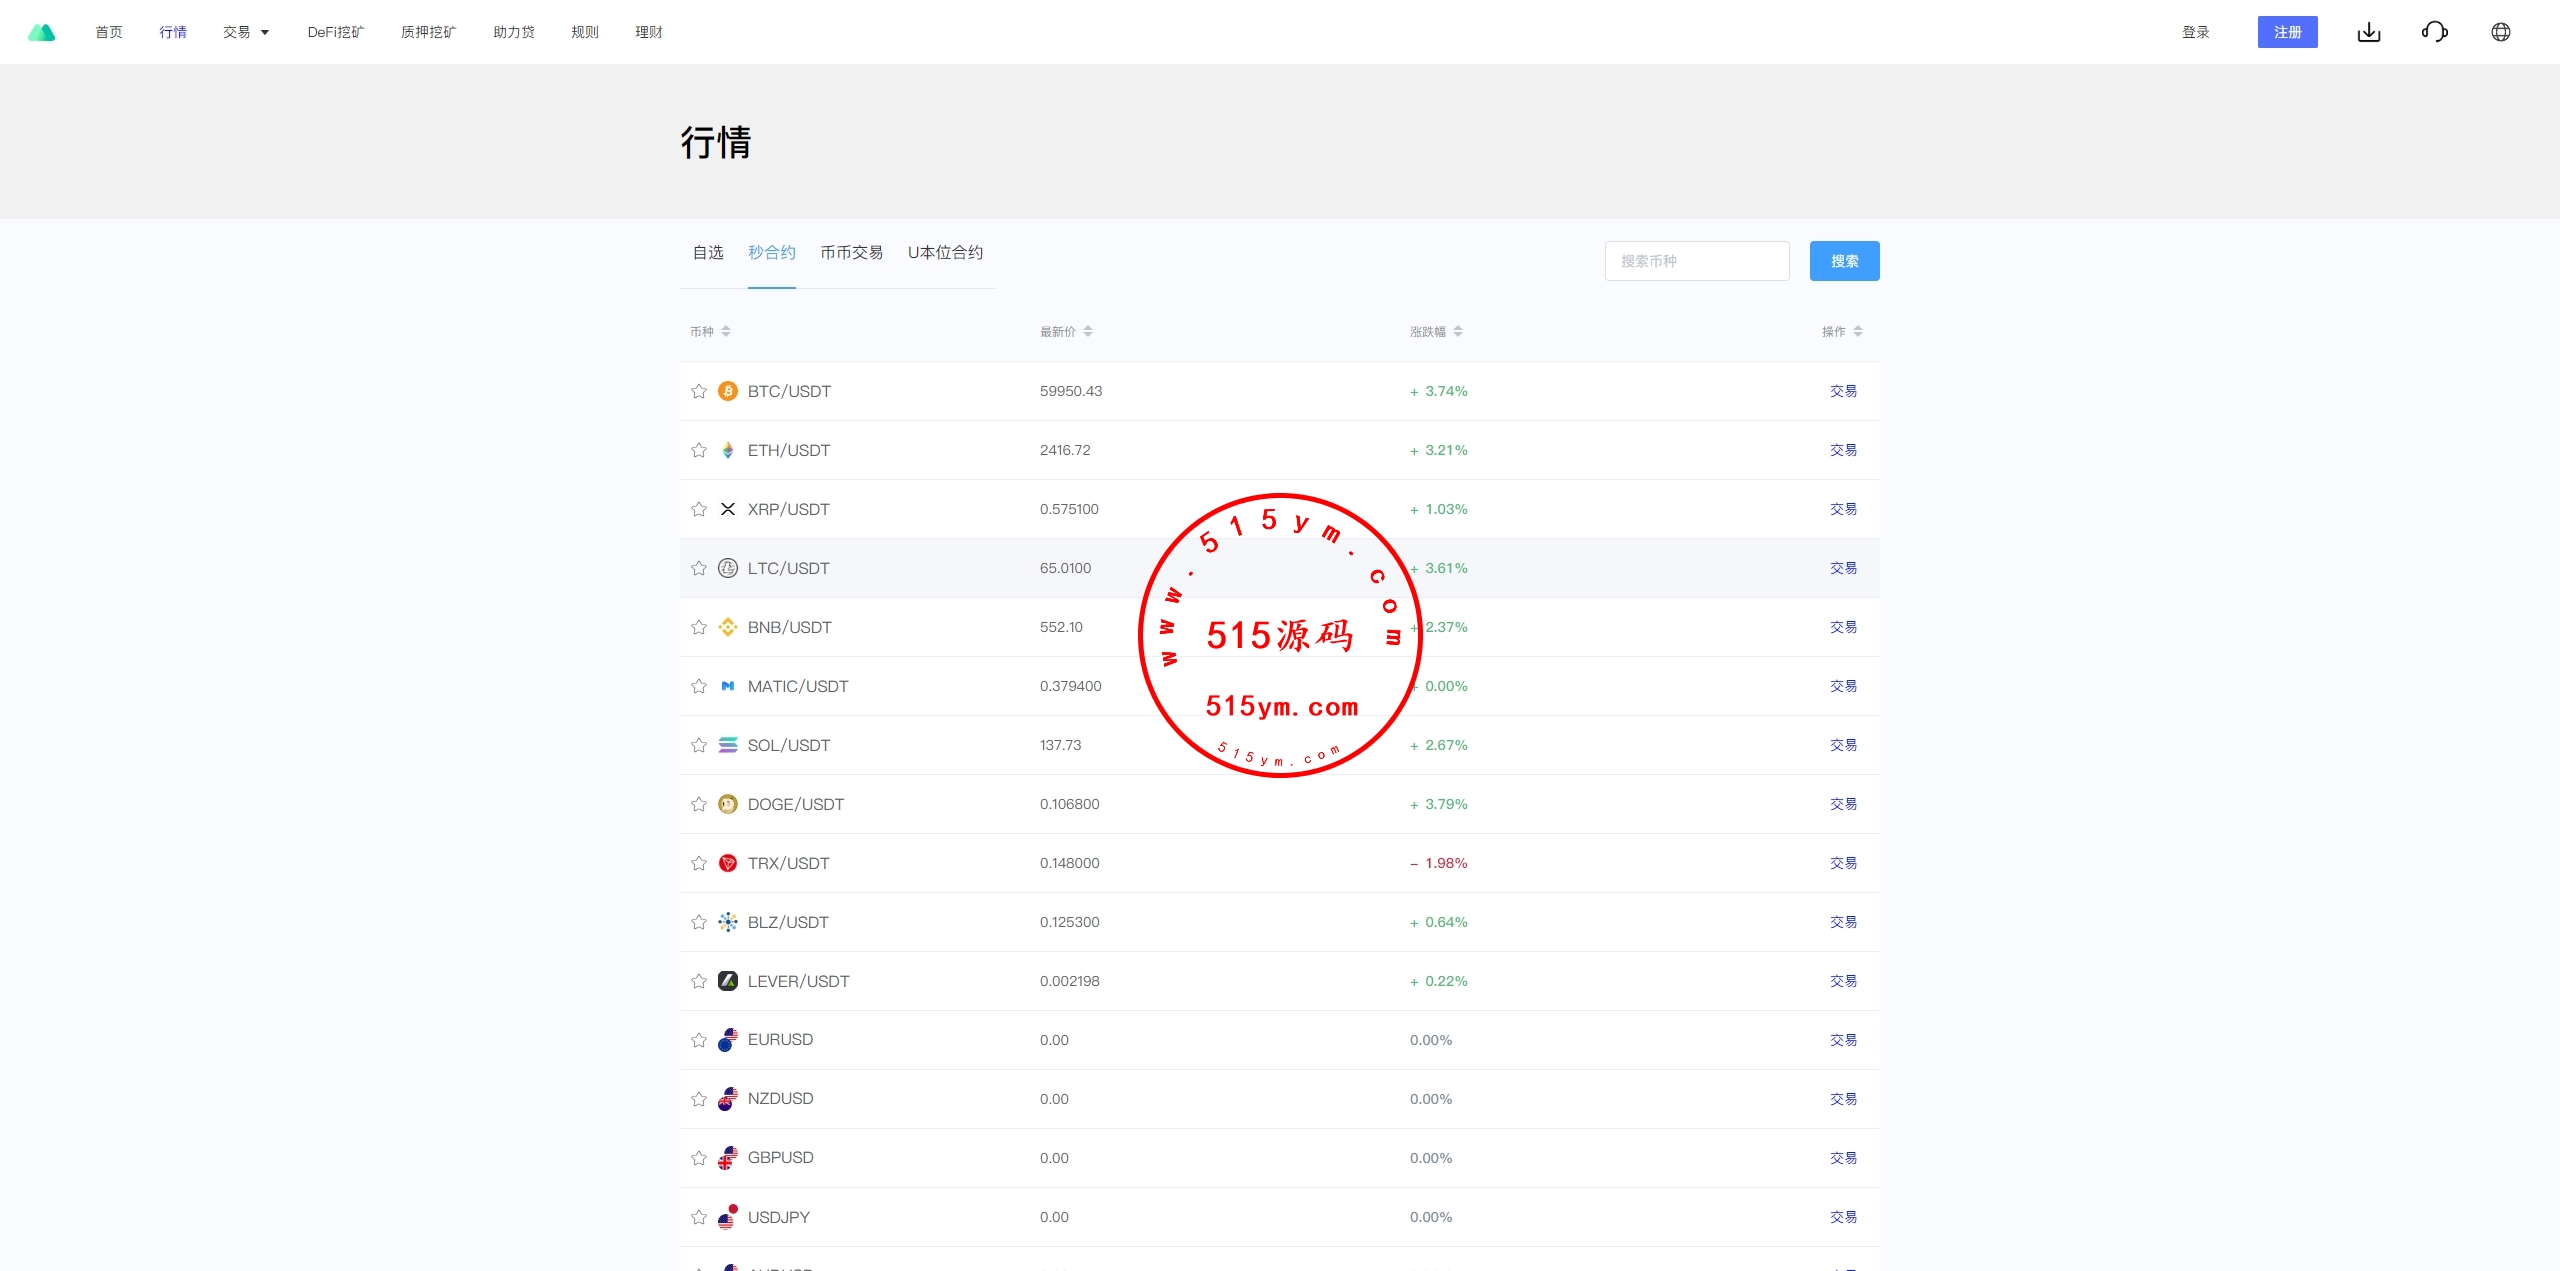Star the EURUSD pair
Image resolution: width=2560 pixels, height=1271 pixels.
(699, 1040)
